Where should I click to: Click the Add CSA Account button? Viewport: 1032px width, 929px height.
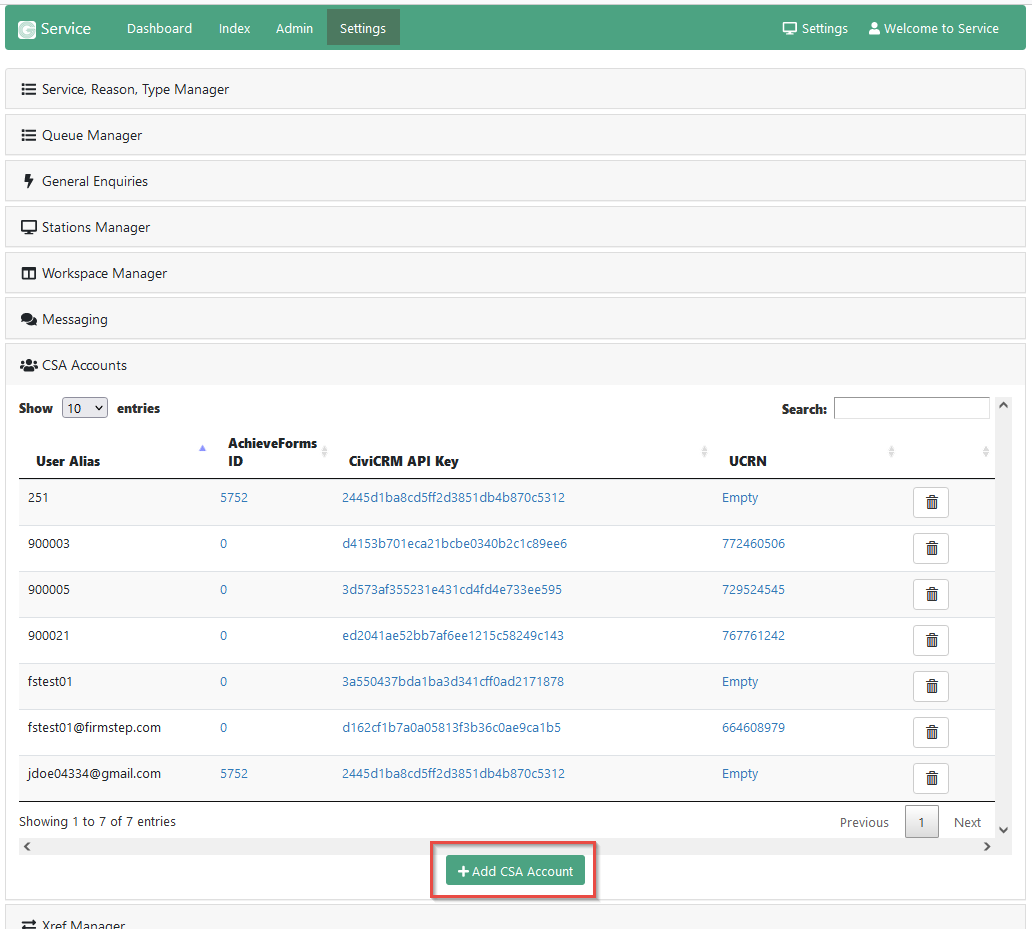point(515,870)
